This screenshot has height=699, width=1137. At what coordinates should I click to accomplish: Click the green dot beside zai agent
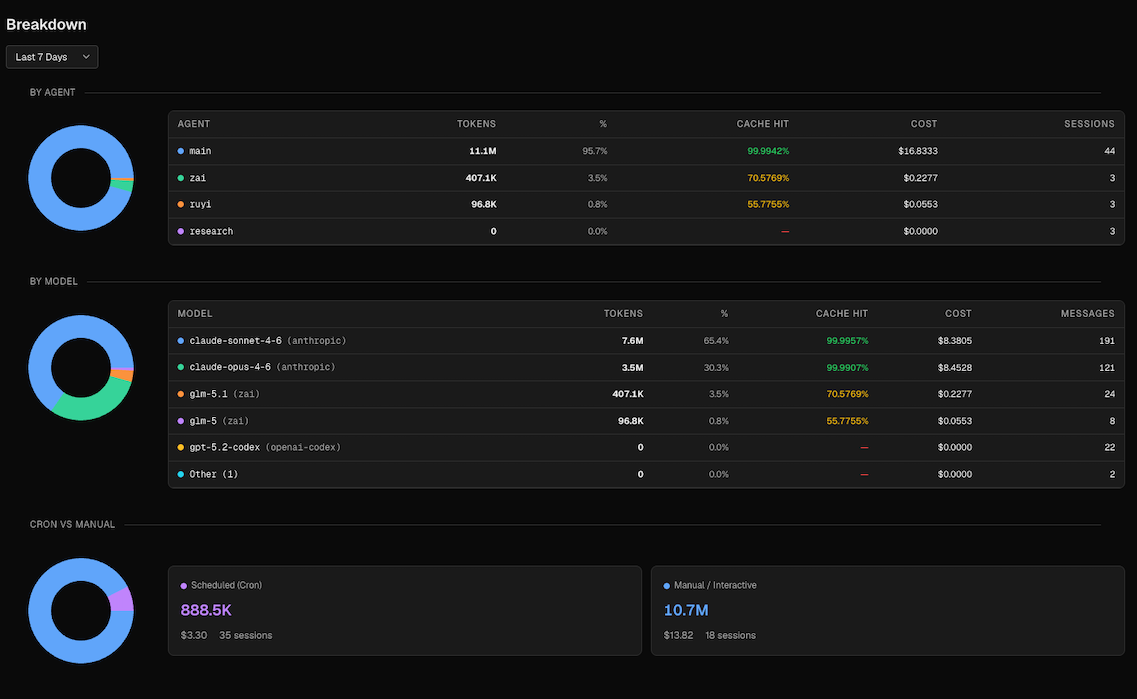(x=181, y=178)
